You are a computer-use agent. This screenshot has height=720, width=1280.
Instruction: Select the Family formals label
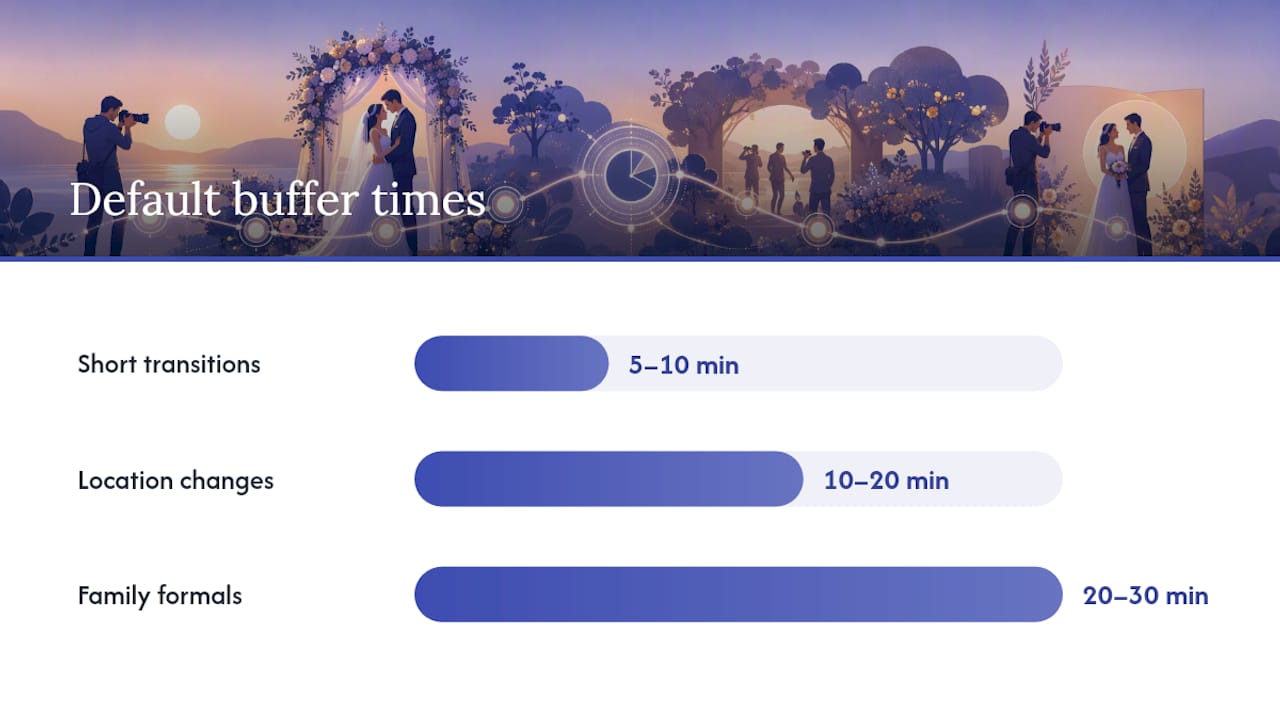(x=160, y=596)
